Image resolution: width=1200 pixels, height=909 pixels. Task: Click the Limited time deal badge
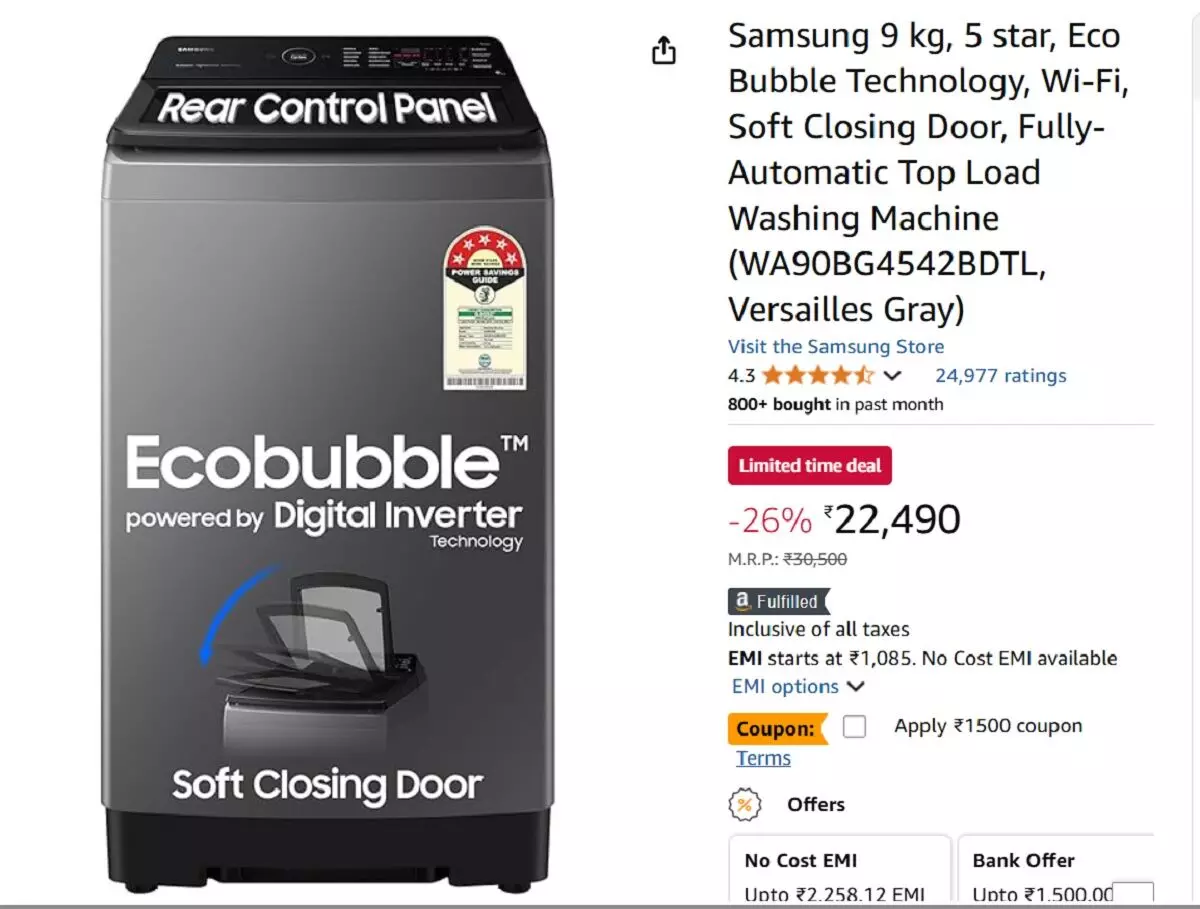(x=810, y=465)
